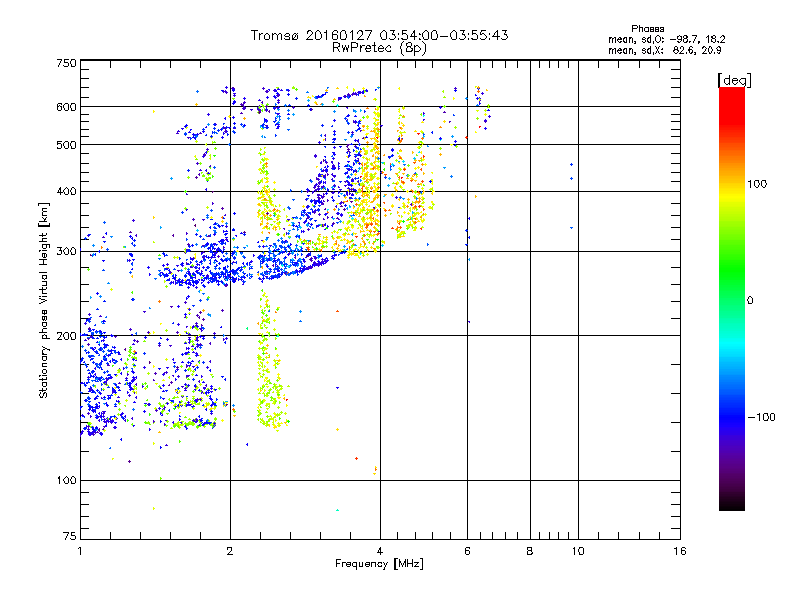Click the x-axis label 'Frequency [MHz]'
Image resolution: width=800 pixels, height=600 pixels.
[379, 564]
